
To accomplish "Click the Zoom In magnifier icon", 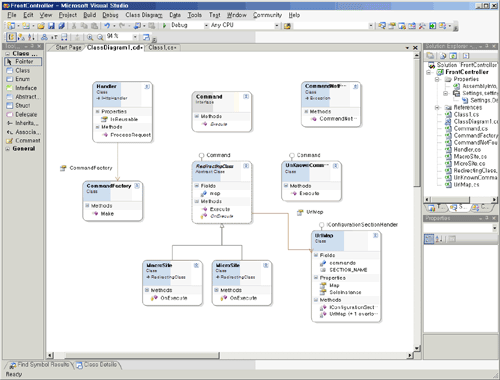I will point(90,37).
